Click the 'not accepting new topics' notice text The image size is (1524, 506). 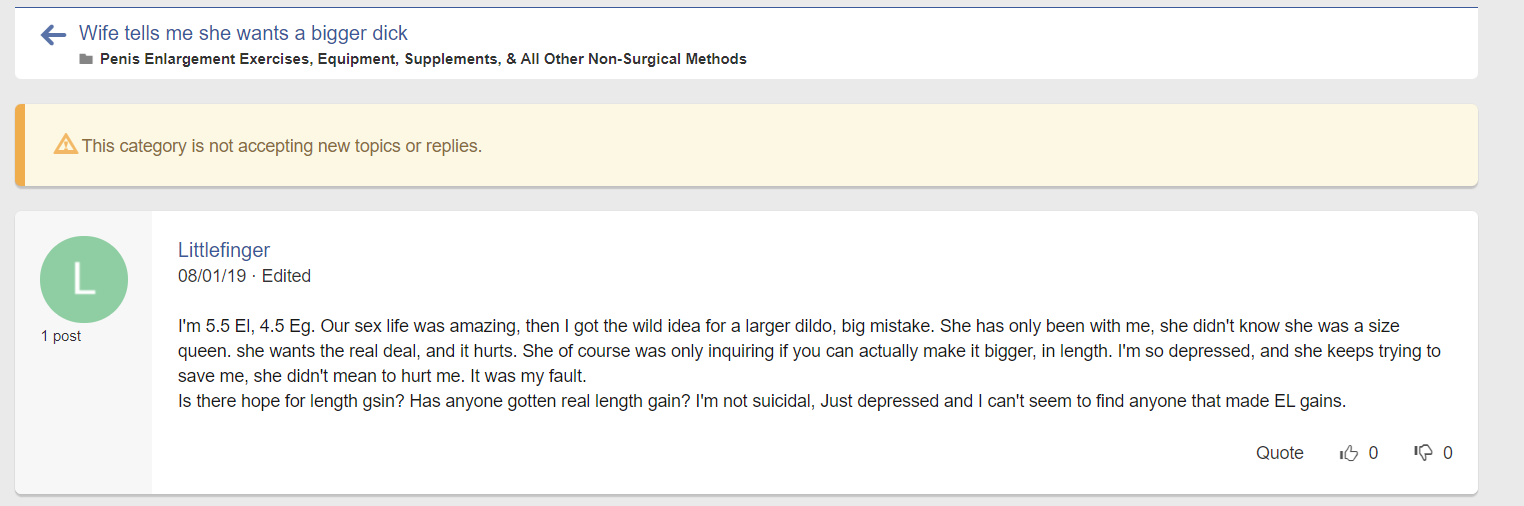point(282,146)
